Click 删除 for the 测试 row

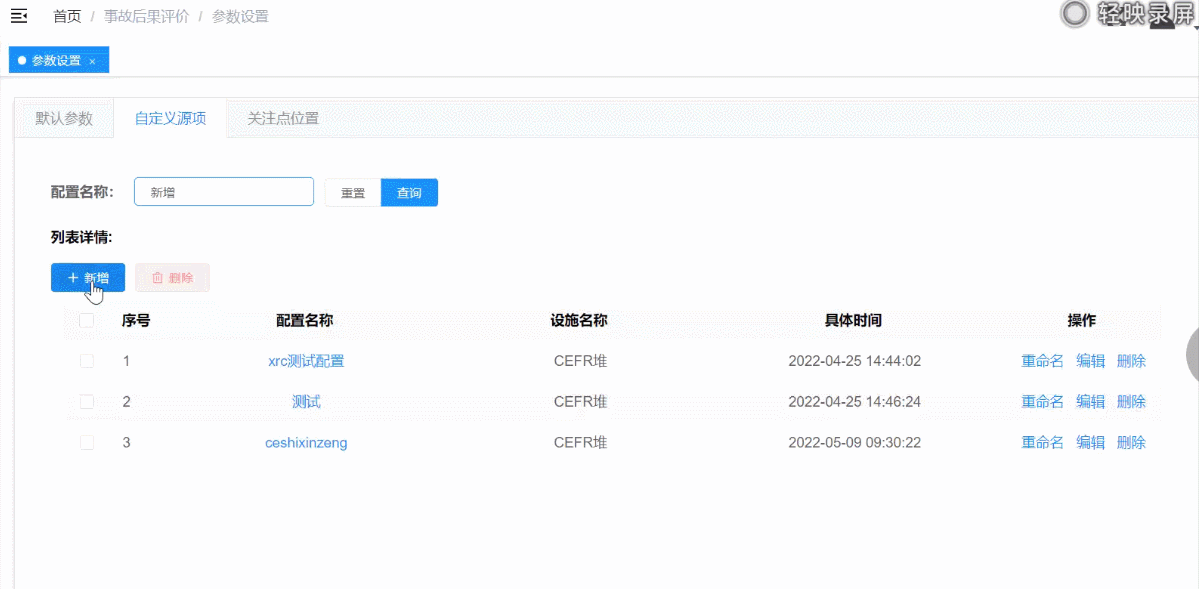[x=1132, y=402]
